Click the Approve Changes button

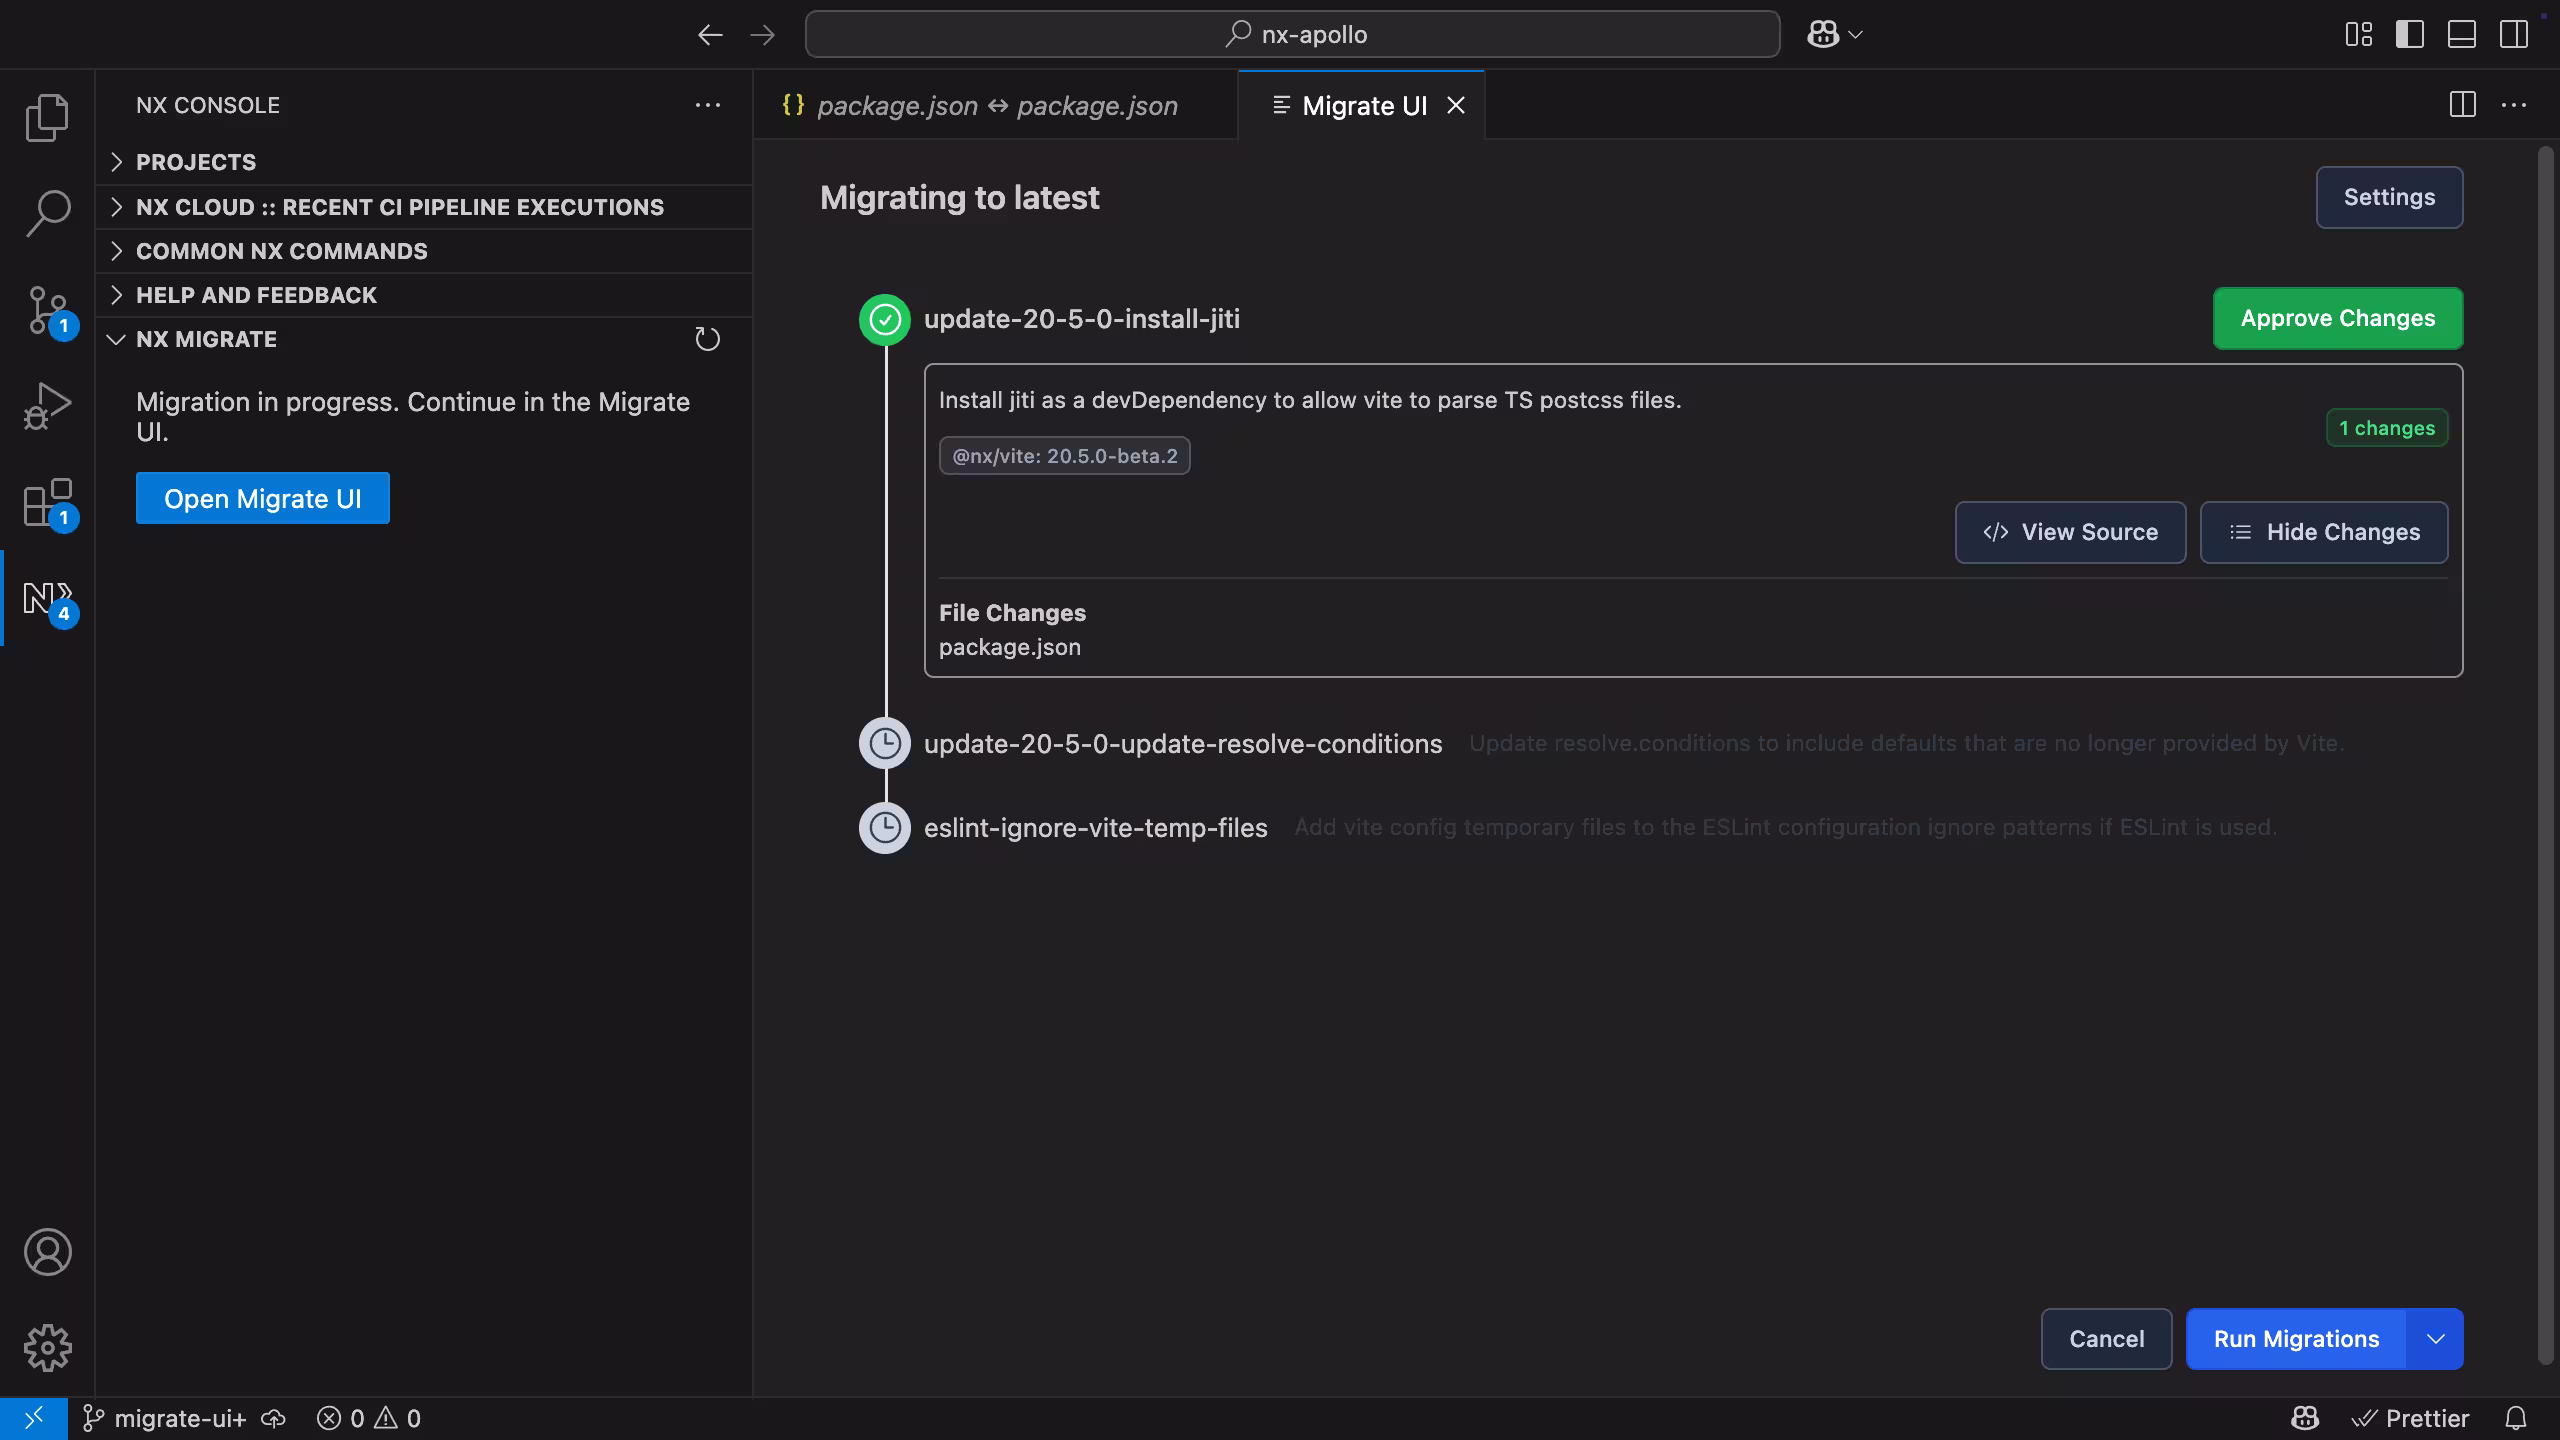pos(2337,318)
